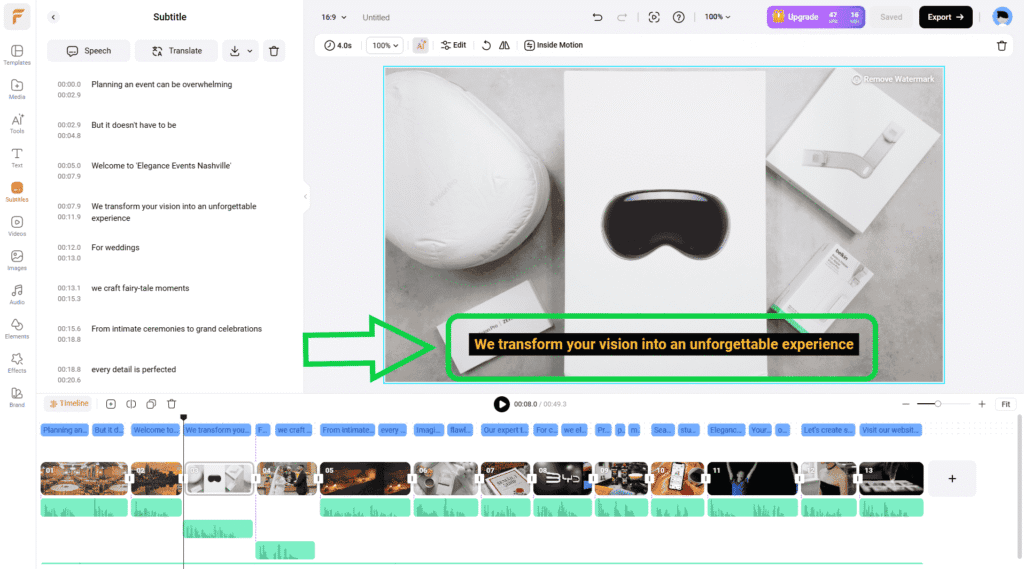Click Fit timeline button
The width and height of the screenshot is (1024, 569).
tap(1006, 404)
